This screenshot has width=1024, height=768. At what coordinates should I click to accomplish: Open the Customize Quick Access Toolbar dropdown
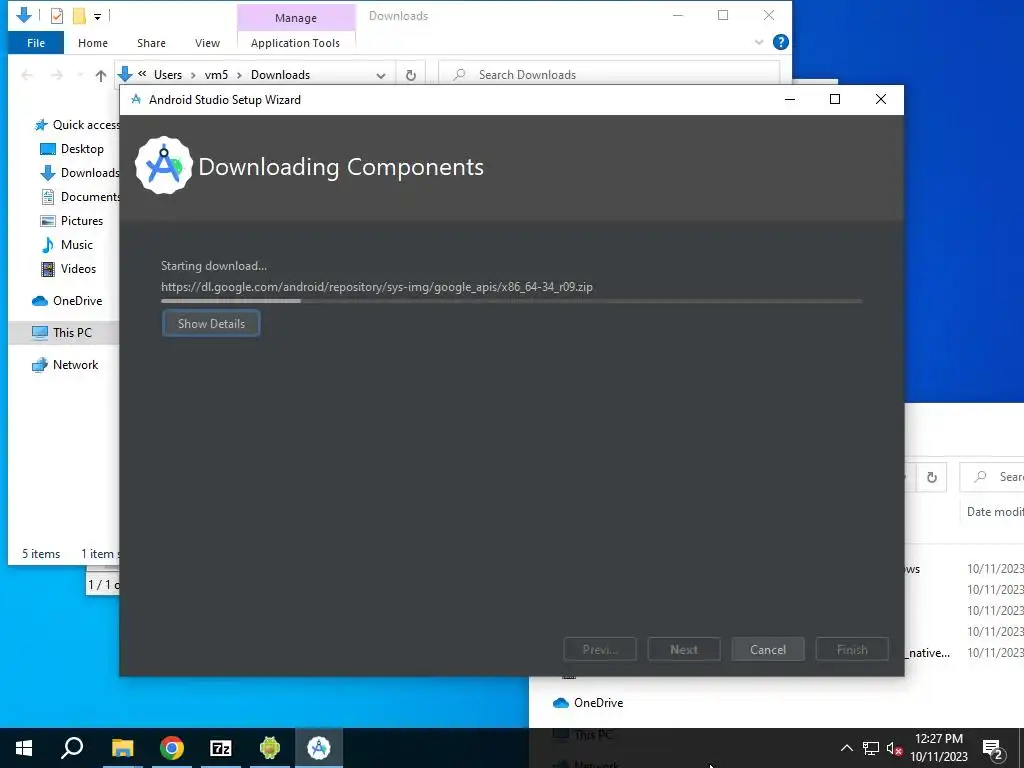pyautogui.click(x=97, y=16)
